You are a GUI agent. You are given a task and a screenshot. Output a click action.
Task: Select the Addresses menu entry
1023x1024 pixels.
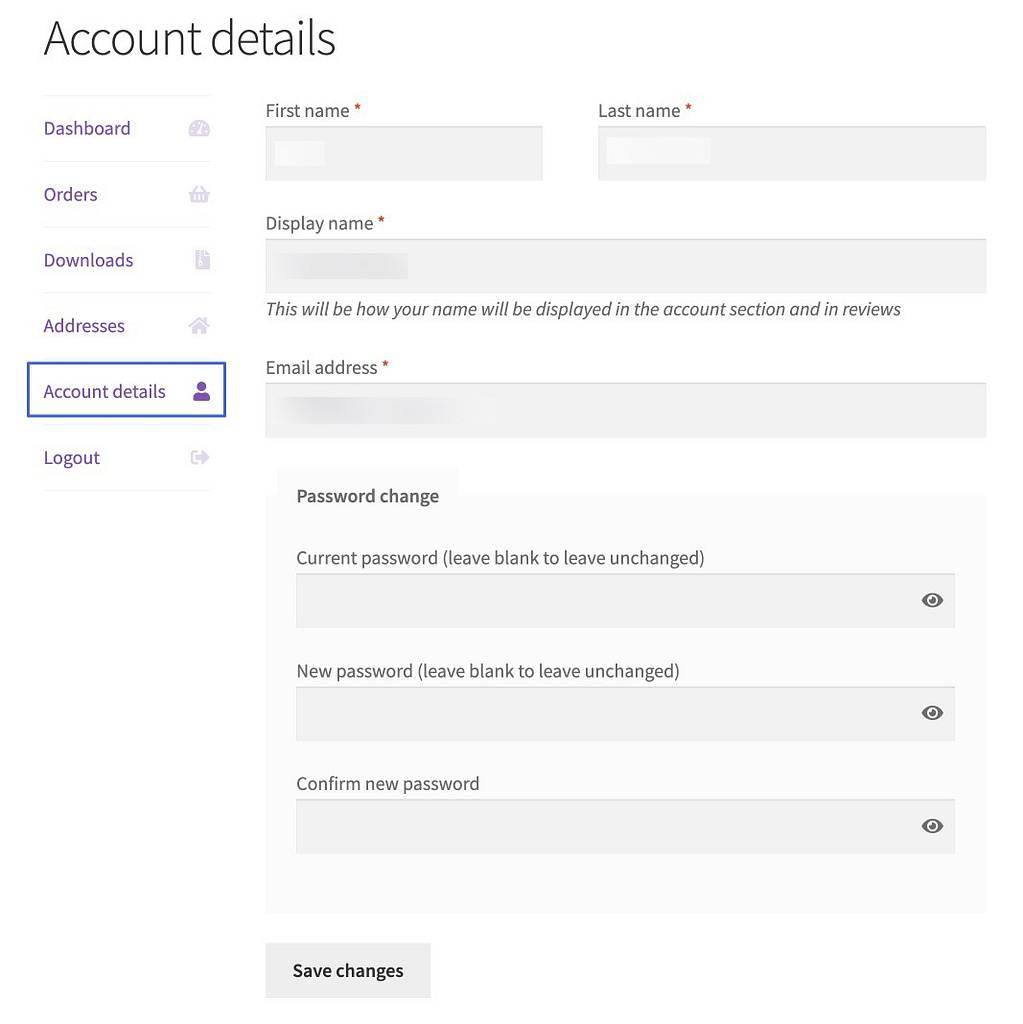click(84, 325)
